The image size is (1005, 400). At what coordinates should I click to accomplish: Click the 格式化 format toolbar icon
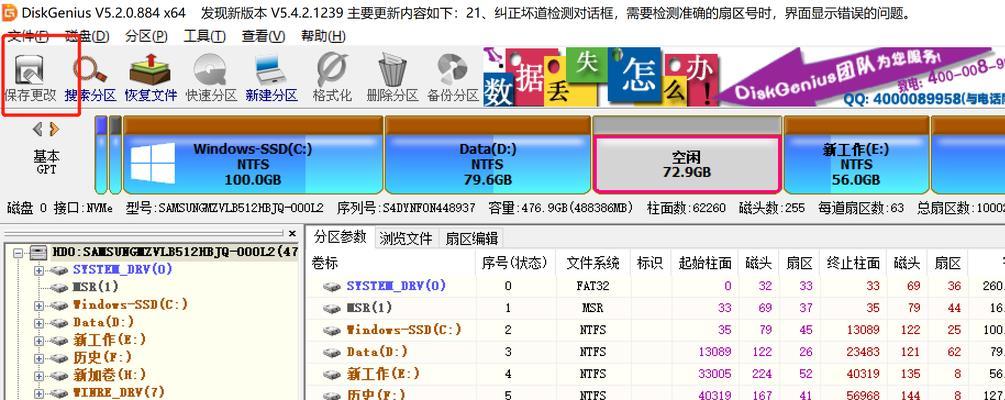[x=332, y=78]
